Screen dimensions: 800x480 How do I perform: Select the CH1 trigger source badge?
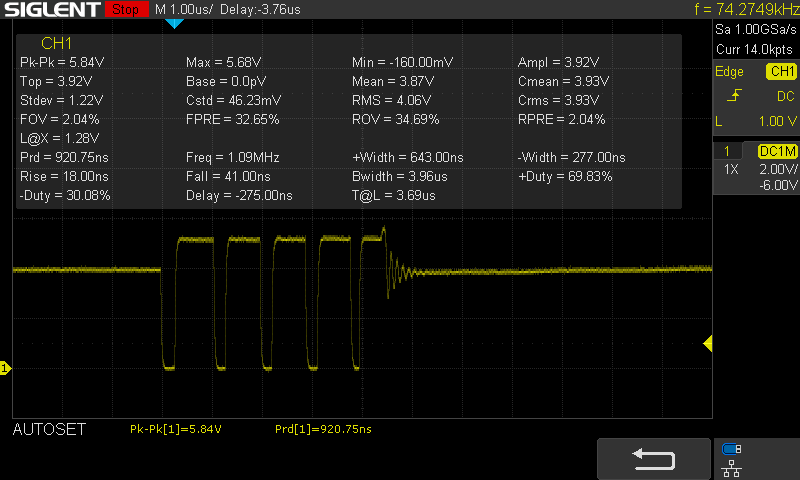781,71
